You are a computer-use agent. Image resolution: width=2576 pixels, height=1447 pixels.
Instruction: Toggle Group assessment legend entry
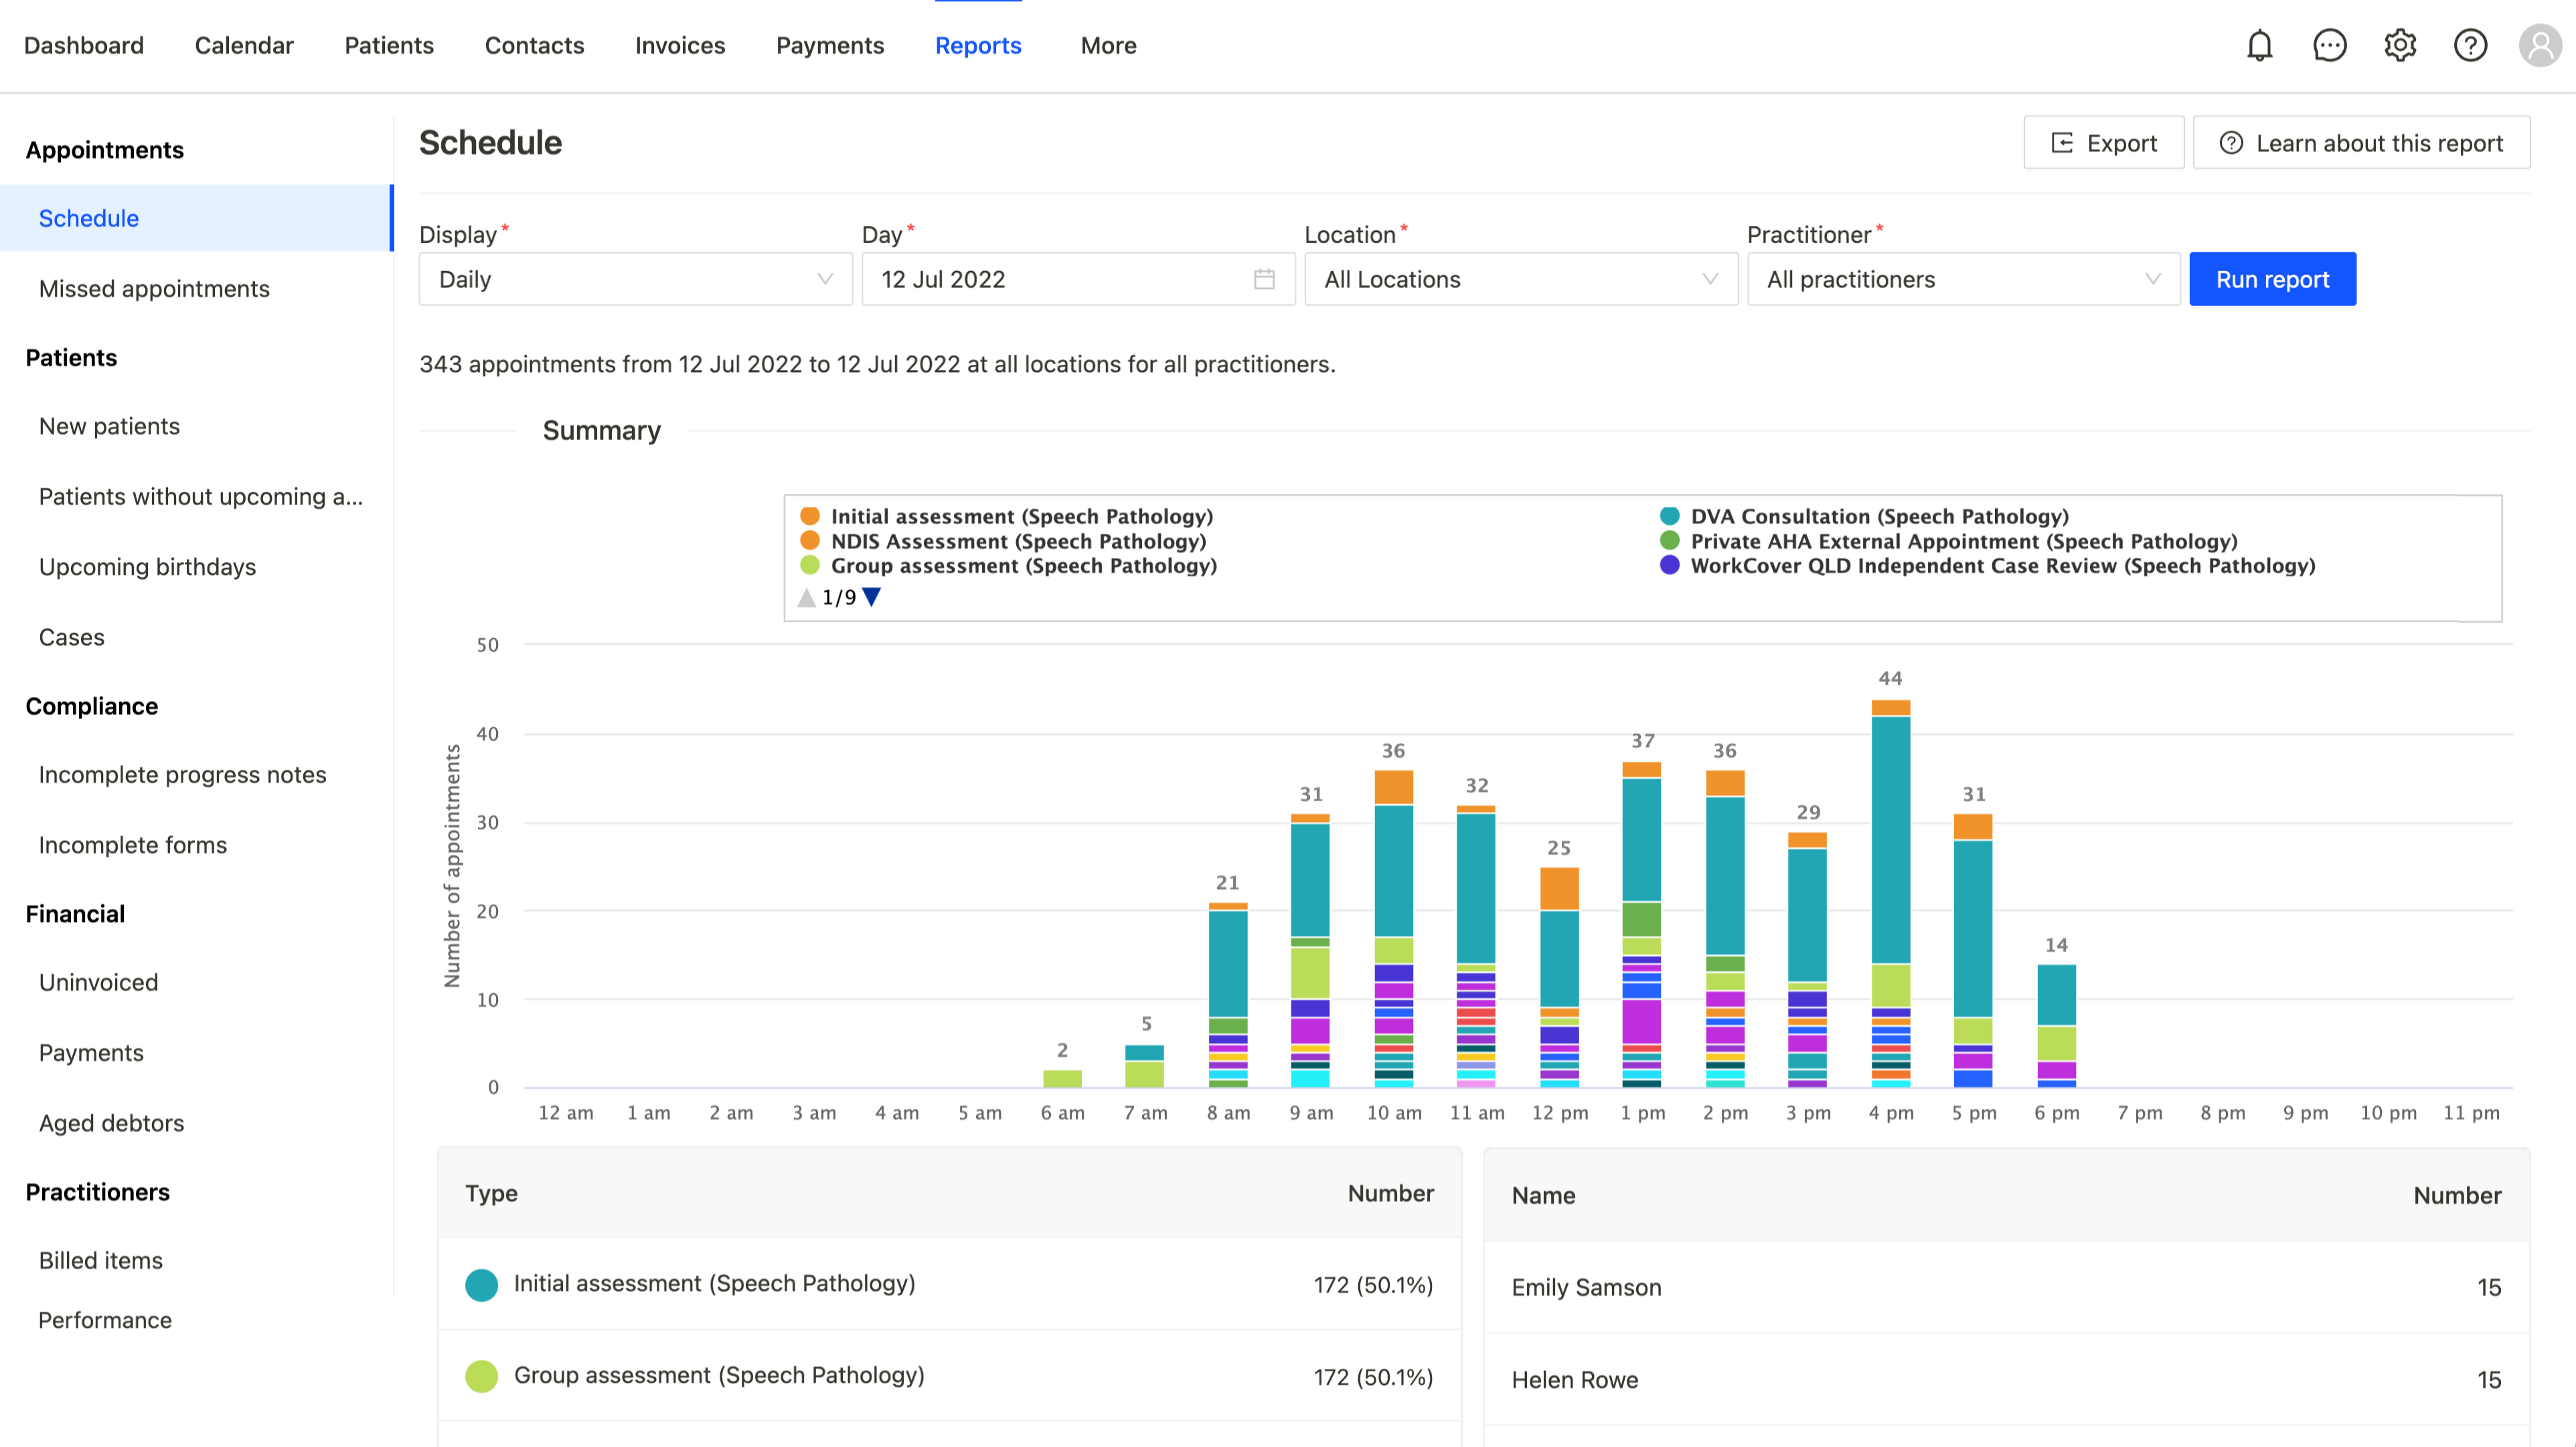click(1009, 566)
